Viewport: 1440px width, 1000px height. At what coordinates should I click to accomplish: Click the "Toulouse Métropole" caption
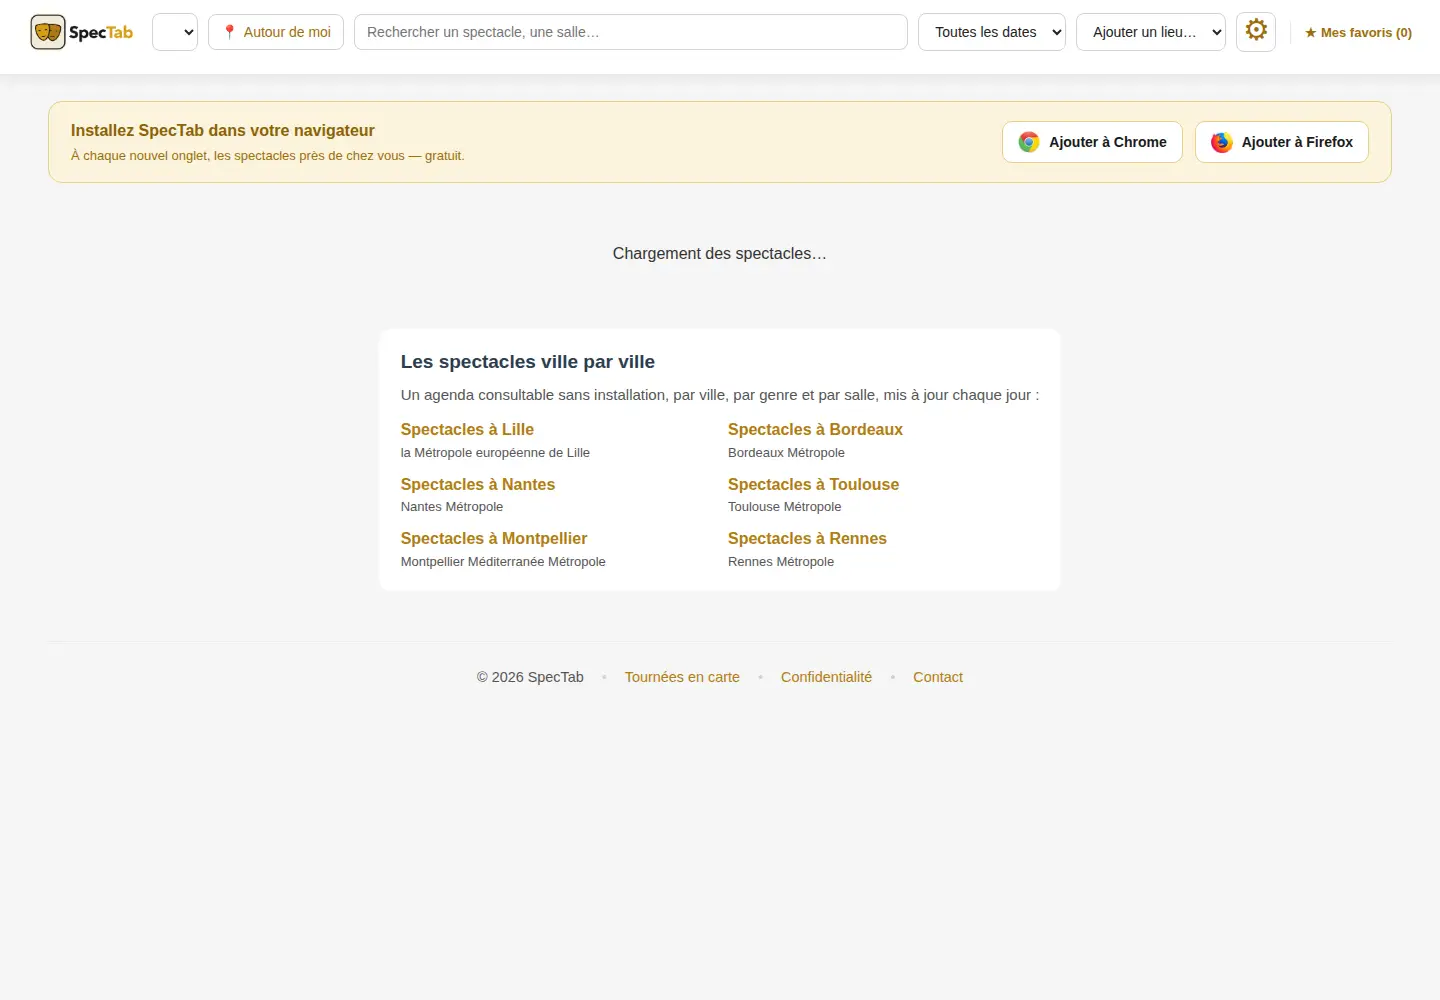click(785, 507)
